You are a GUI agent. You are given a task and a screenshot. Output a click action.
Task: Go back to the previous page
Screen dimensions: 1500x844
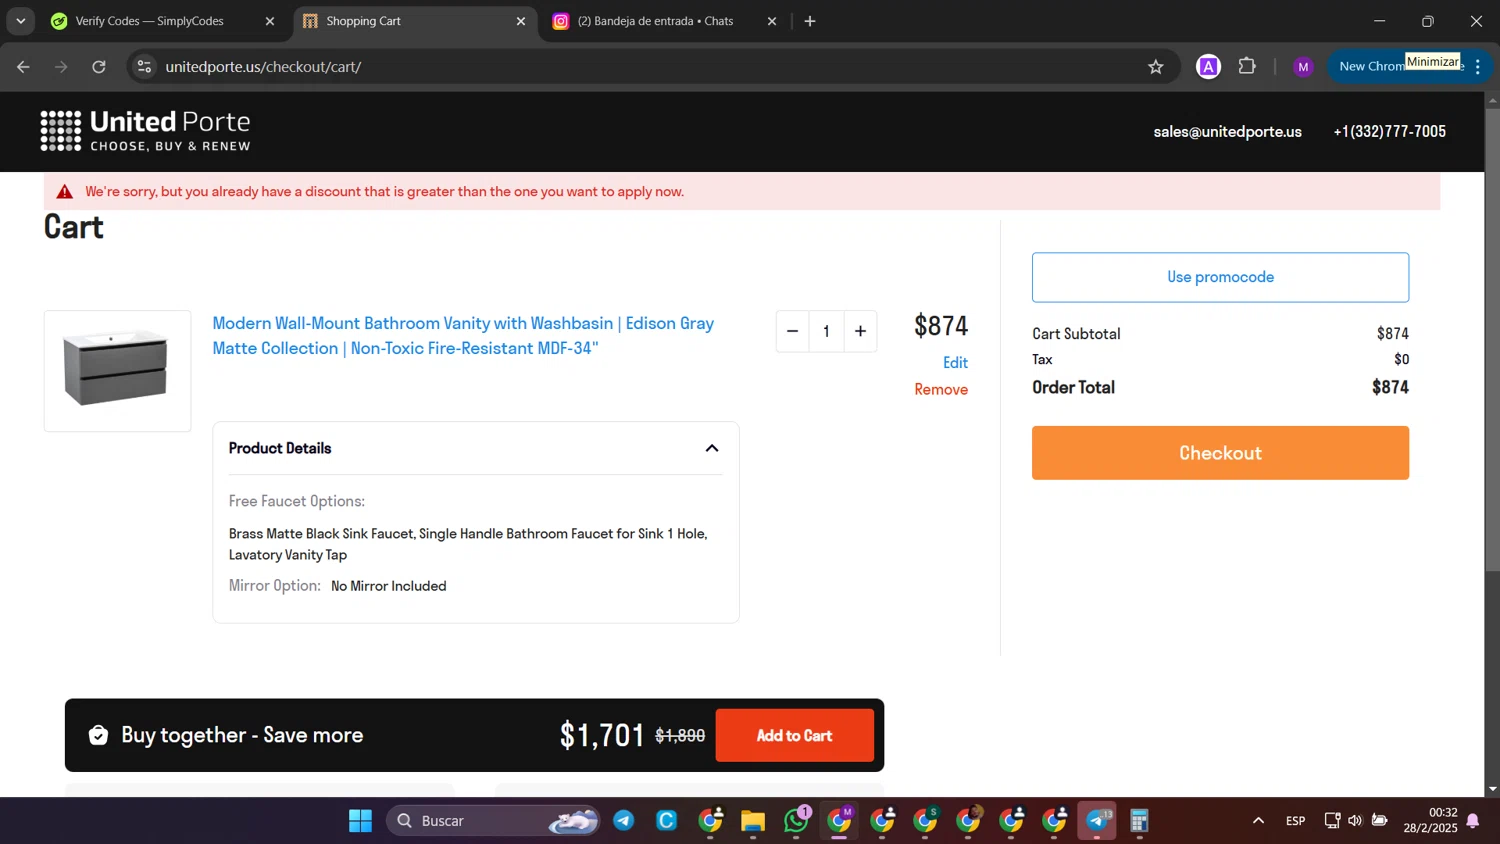[x=23, y=67]
